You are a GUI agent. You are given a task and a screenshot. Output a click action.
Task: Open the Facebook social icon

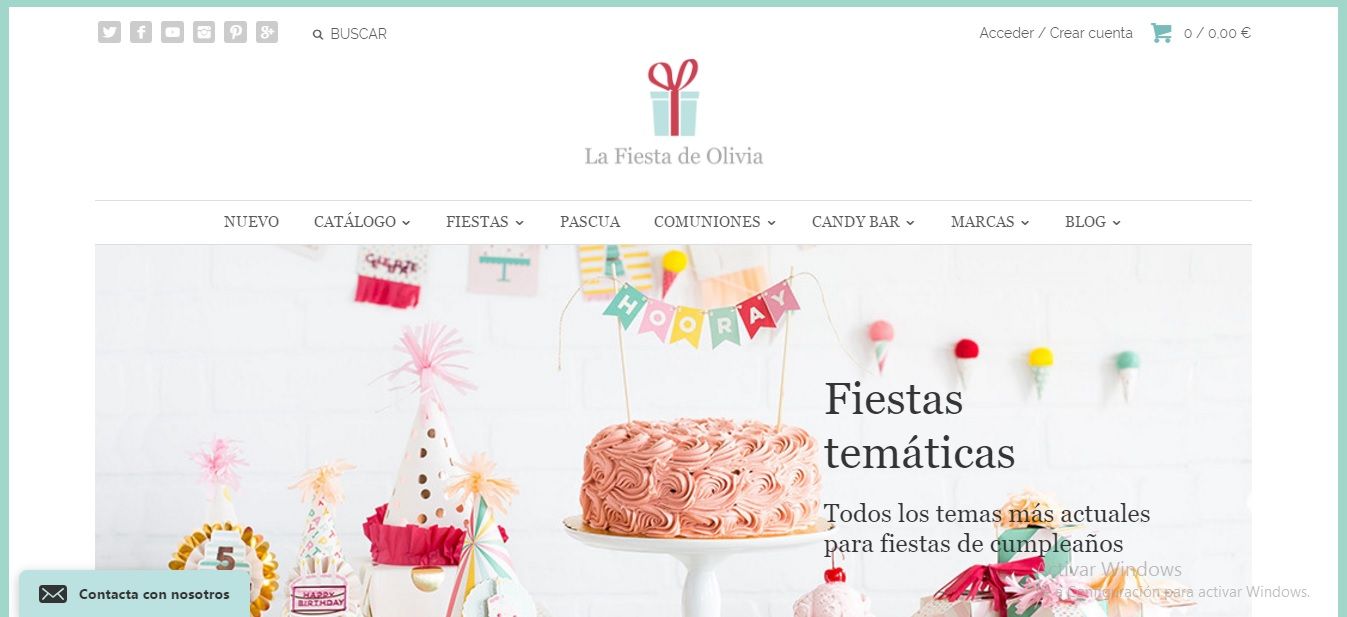point(141,33)
